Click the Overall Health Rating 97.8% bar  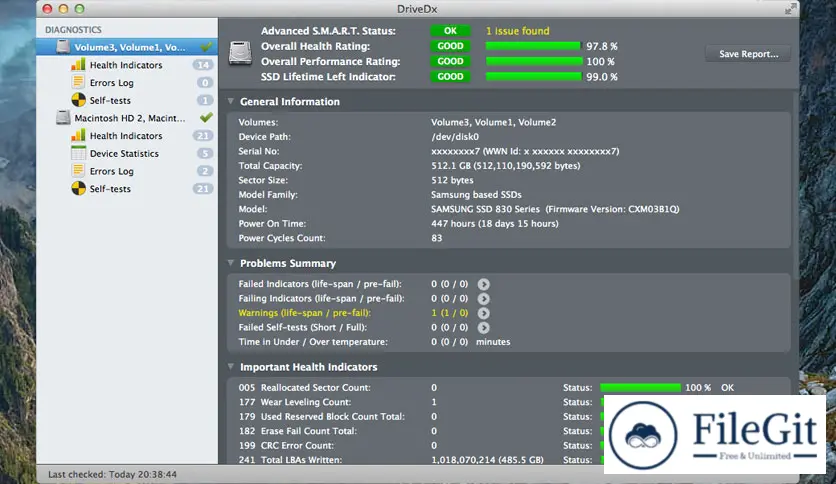coord(533,46)
